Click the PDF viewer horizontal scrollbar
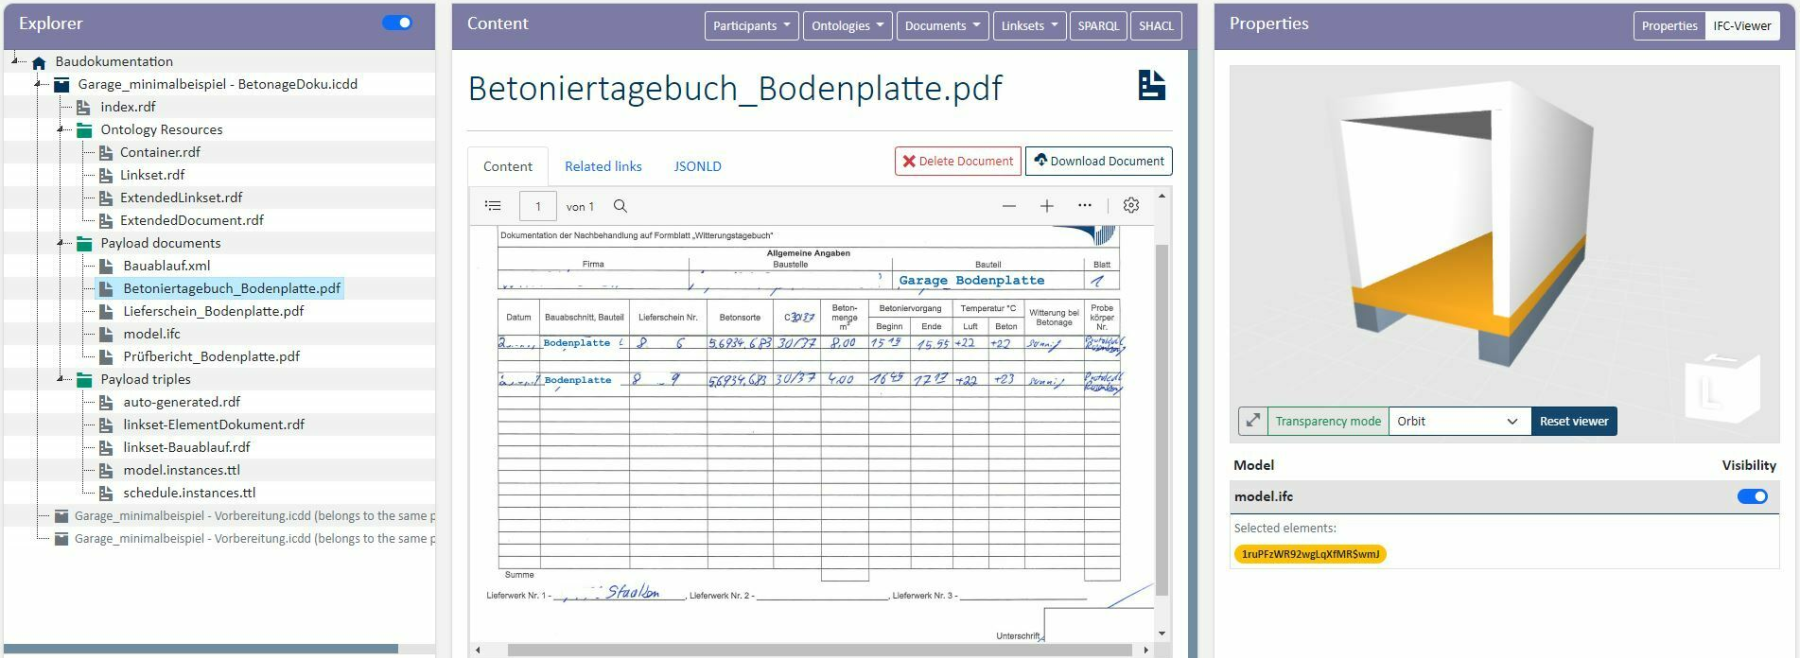The width and height of the screenshot is (1800, 658). point(820,650)
